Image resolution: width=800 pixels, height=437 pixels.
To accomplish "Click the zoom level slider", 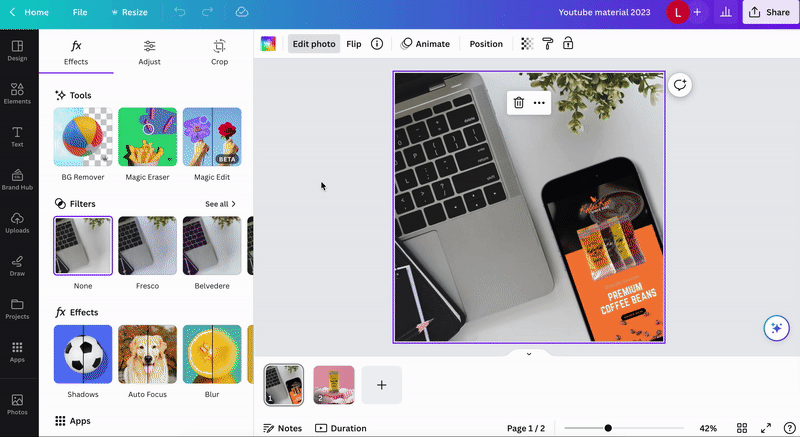I will tap(608, 428).
